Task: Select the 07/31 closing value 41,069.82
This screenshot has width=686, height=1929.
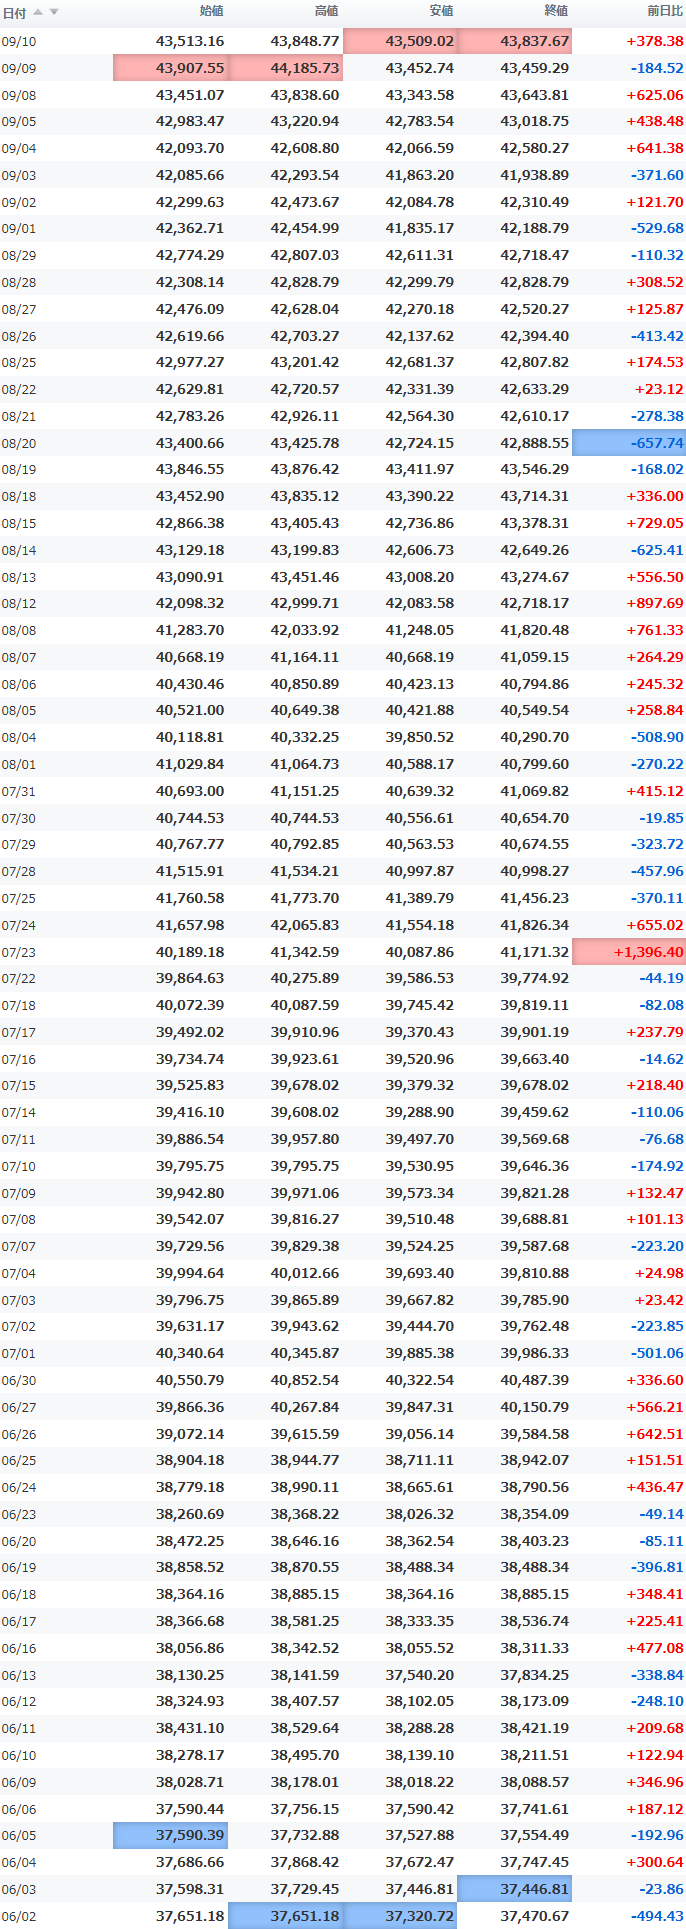Action: click(535, 791)
